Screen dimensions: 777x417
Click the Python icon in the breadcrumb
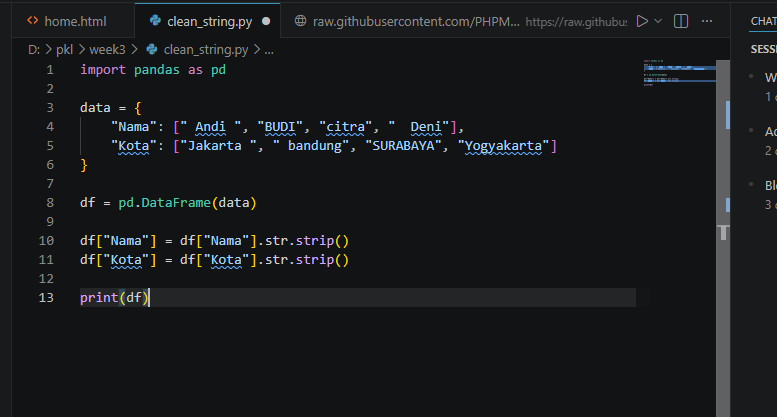(152, 50)
